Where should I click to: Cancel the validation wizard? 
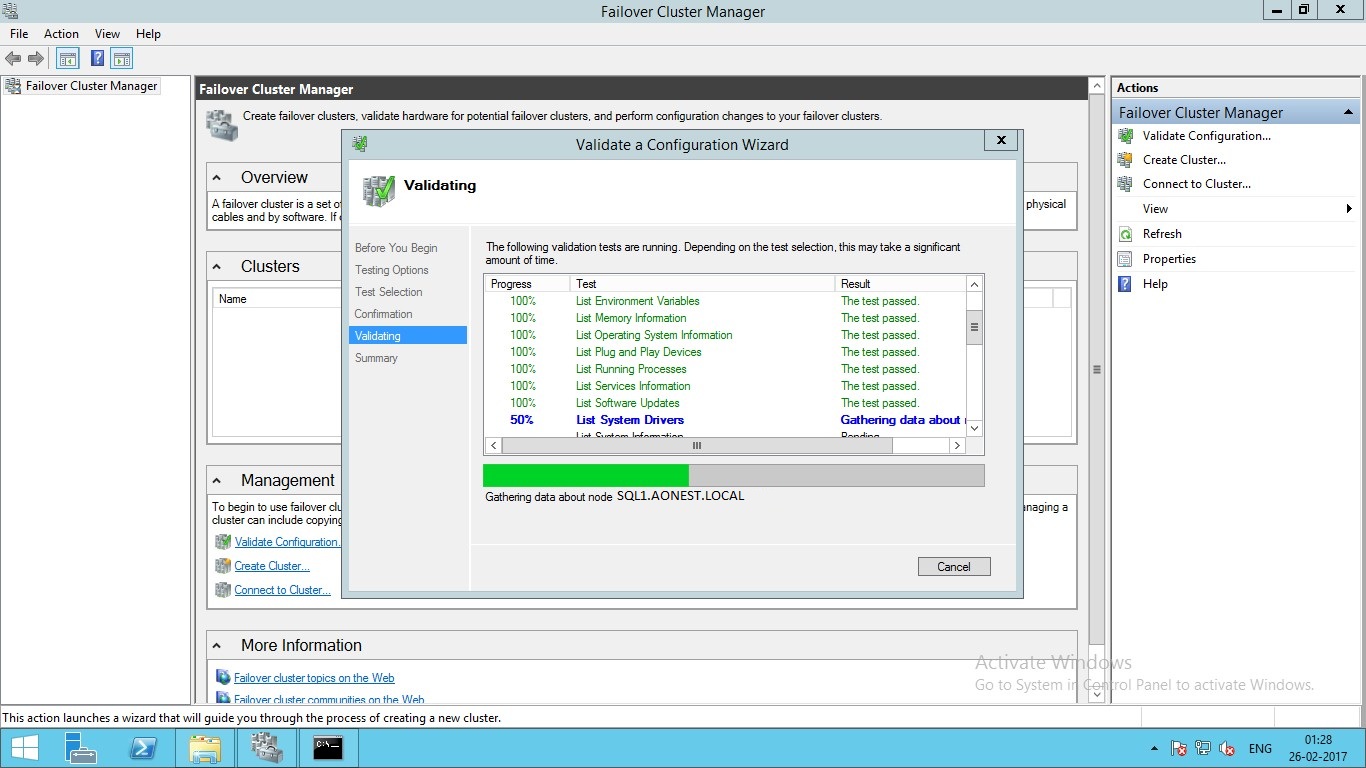coord(954,567)
